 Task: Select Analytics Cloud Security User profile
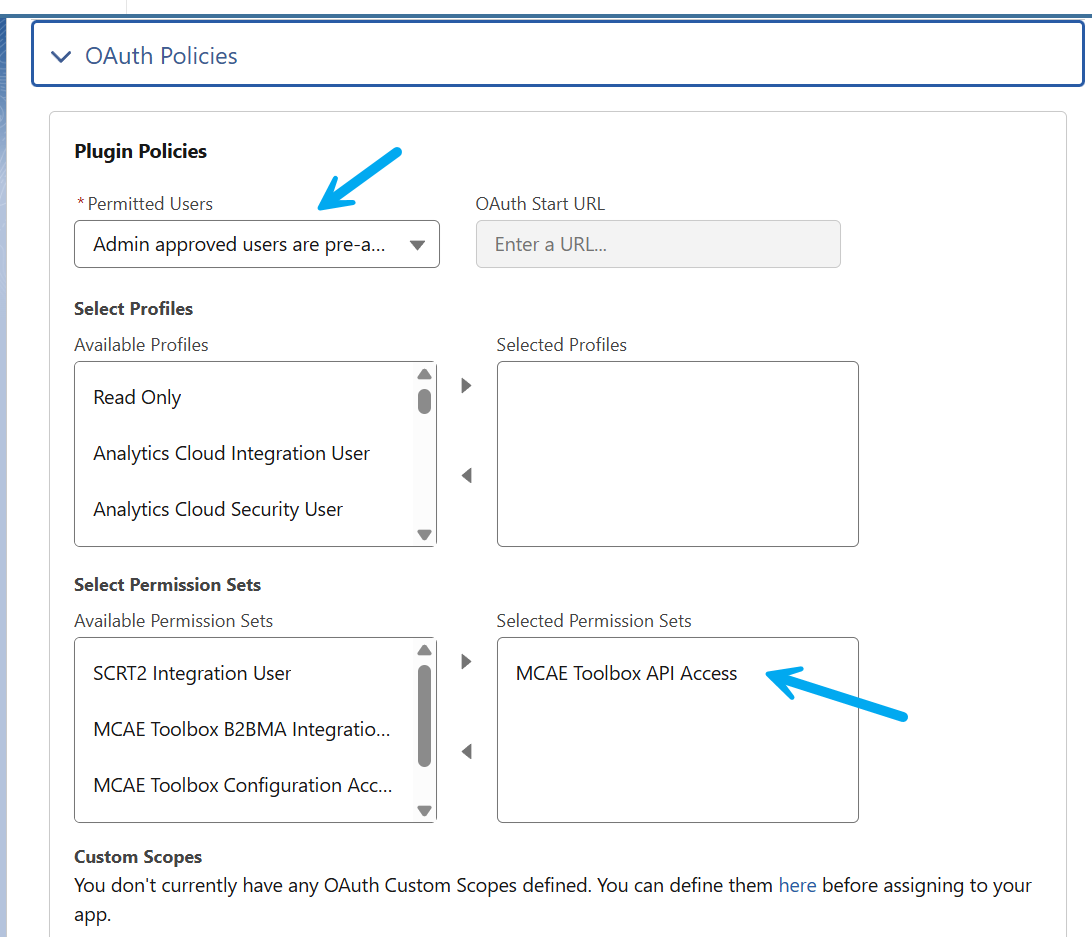pyautogui.click(x=218, y=509)
